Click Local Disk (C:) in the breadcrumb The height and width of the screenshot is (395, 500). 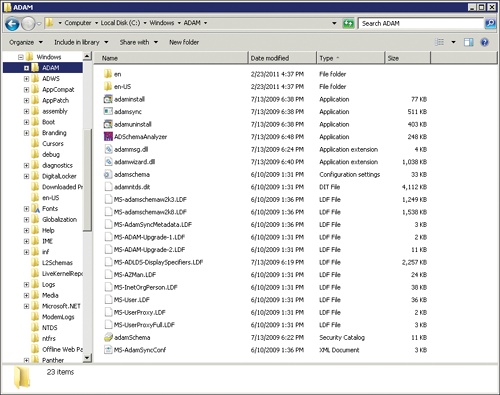[x=120, y=23]
